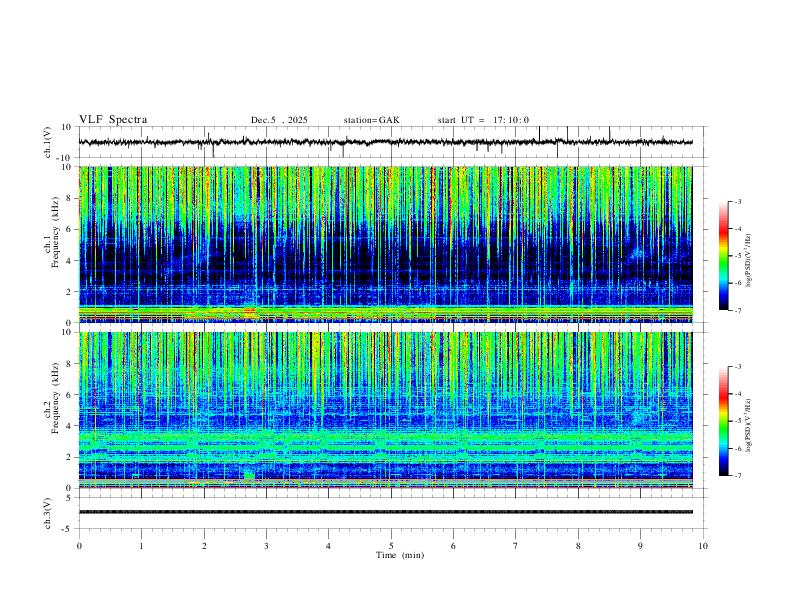The height and width of the screenshot is (612, 792).
Task: Click the ch.1 waveform trace panel
Action: coord(392,142)
